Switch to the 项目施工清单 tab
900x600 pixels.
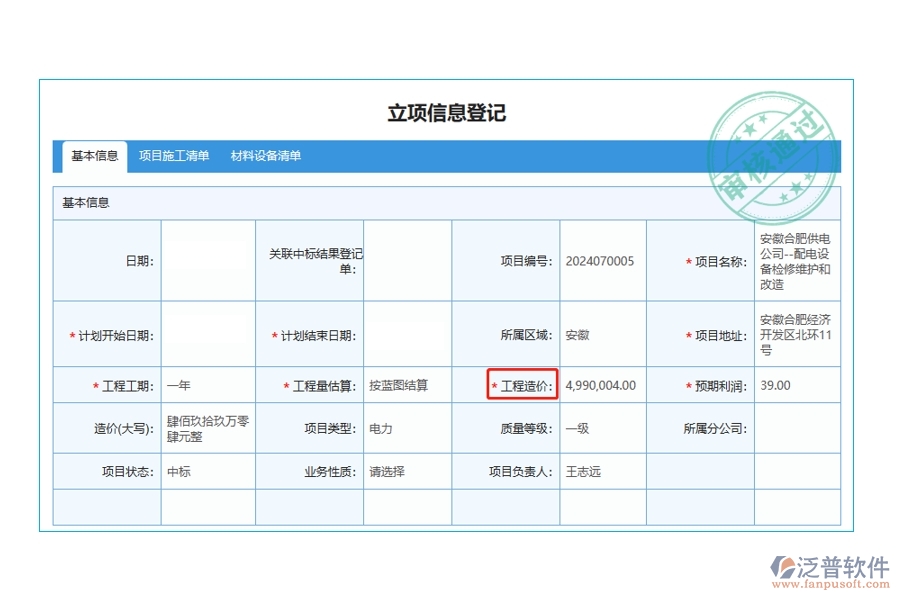pyautogui.click(x=174, y=155)
